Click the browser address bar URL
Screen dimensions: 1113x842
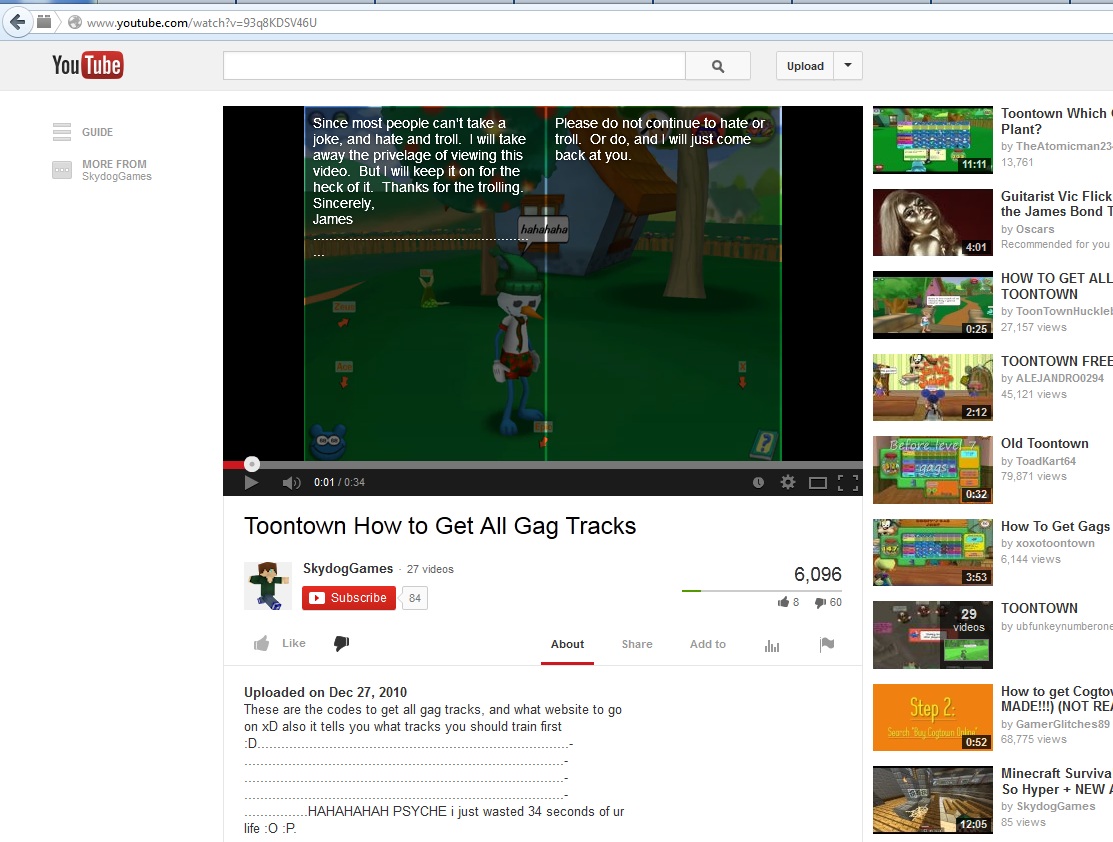[x=202, y=23]
